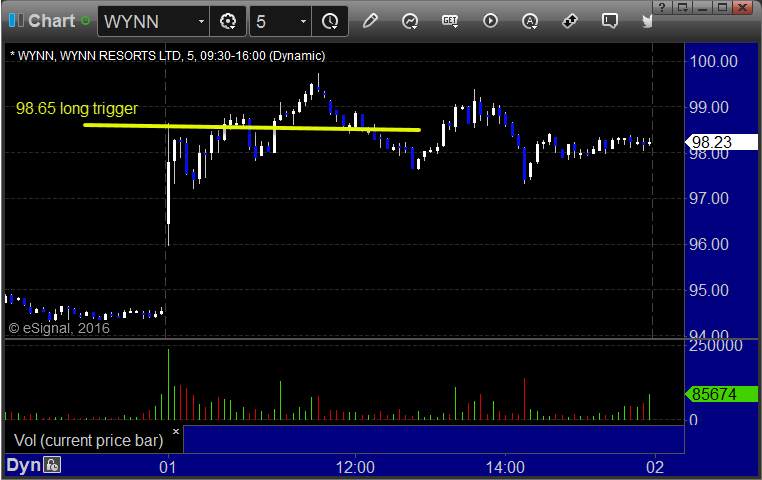Open the alerts 'A' circle icon
The image size is (762, 480).
530,21
